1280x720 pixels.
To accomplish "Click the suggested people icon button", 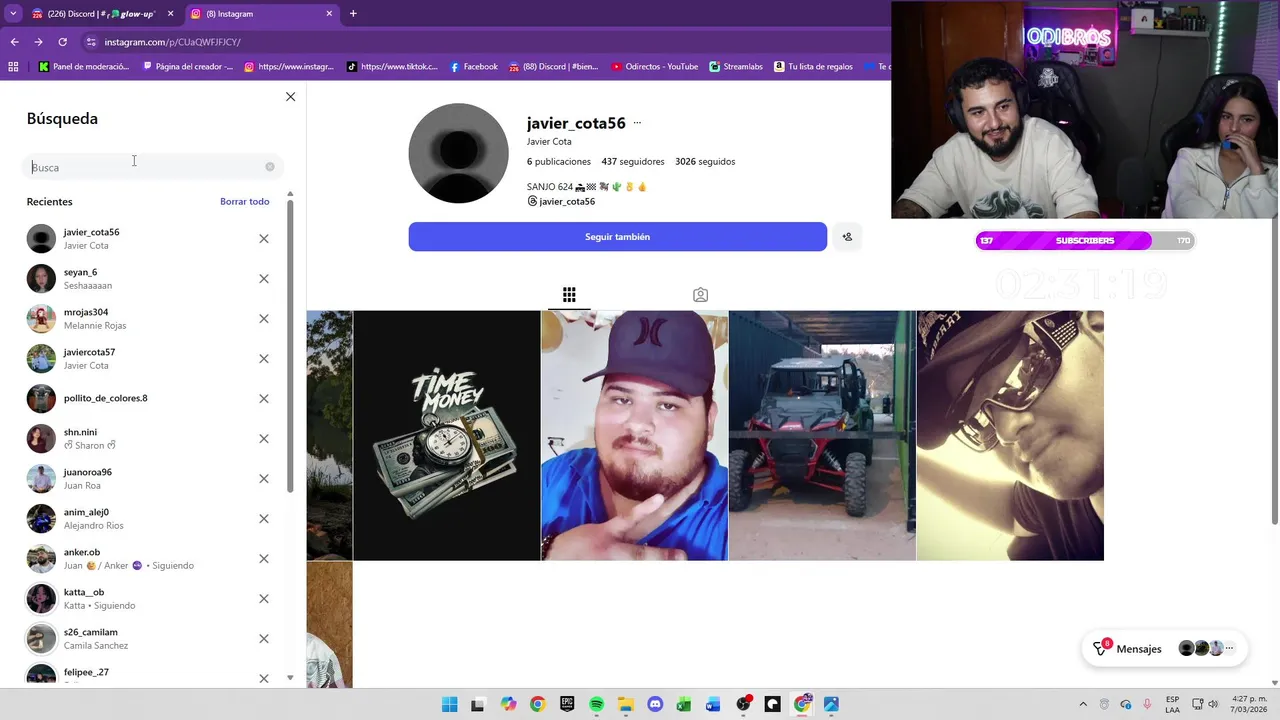I will point(847,237).
